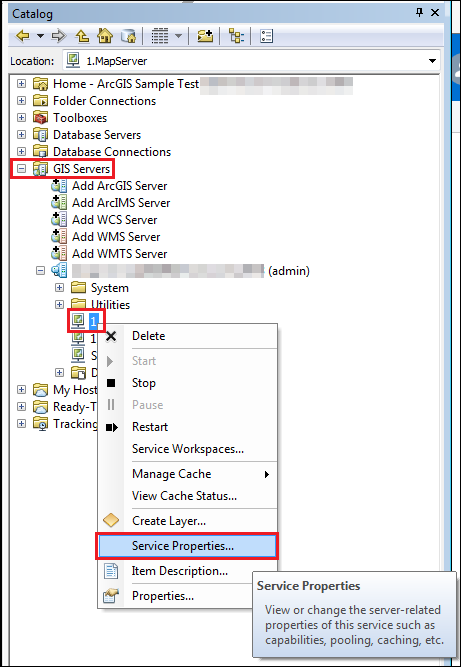Pin the Catalog window with auto-hide pin
Image resolution: width=461 pixels, height=667 pixels.
click(419, 13)
